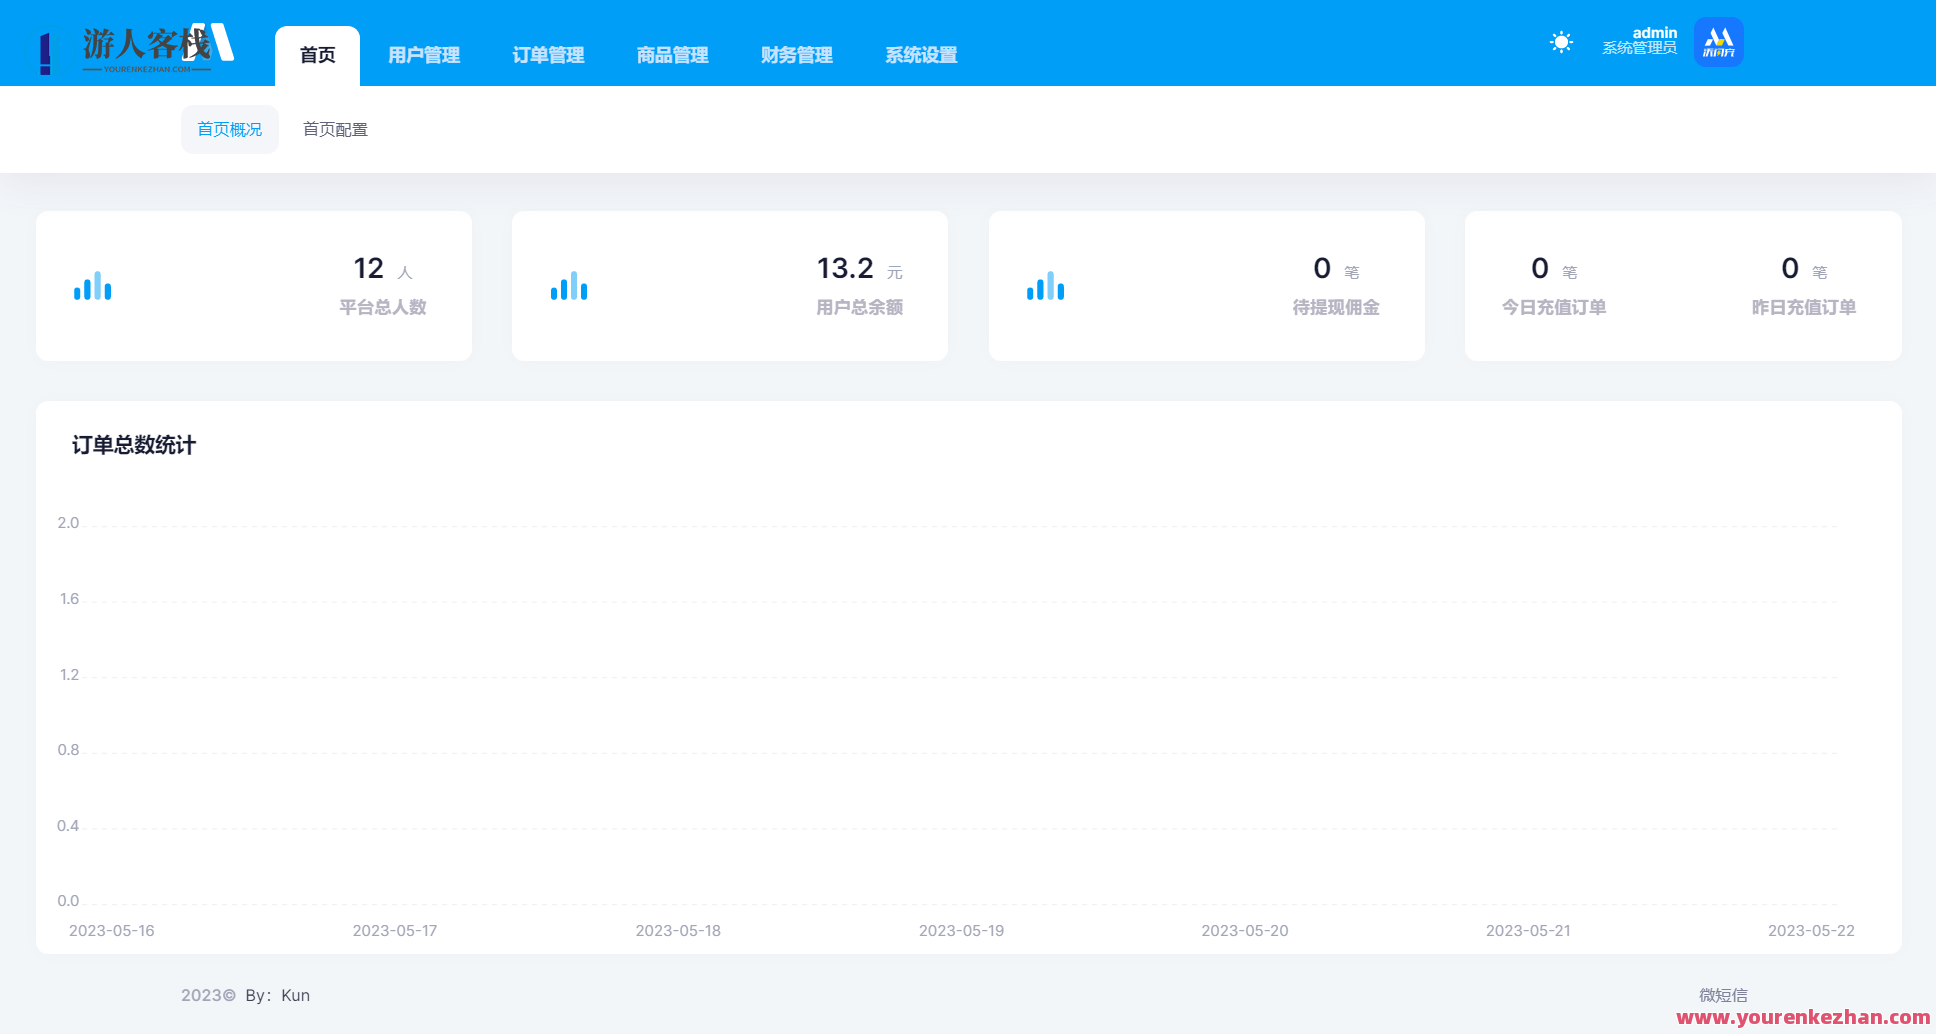The width and height of the screenshot is (1936, 1034).
Task: Open the 用户管理 menu
Action: 423,55
